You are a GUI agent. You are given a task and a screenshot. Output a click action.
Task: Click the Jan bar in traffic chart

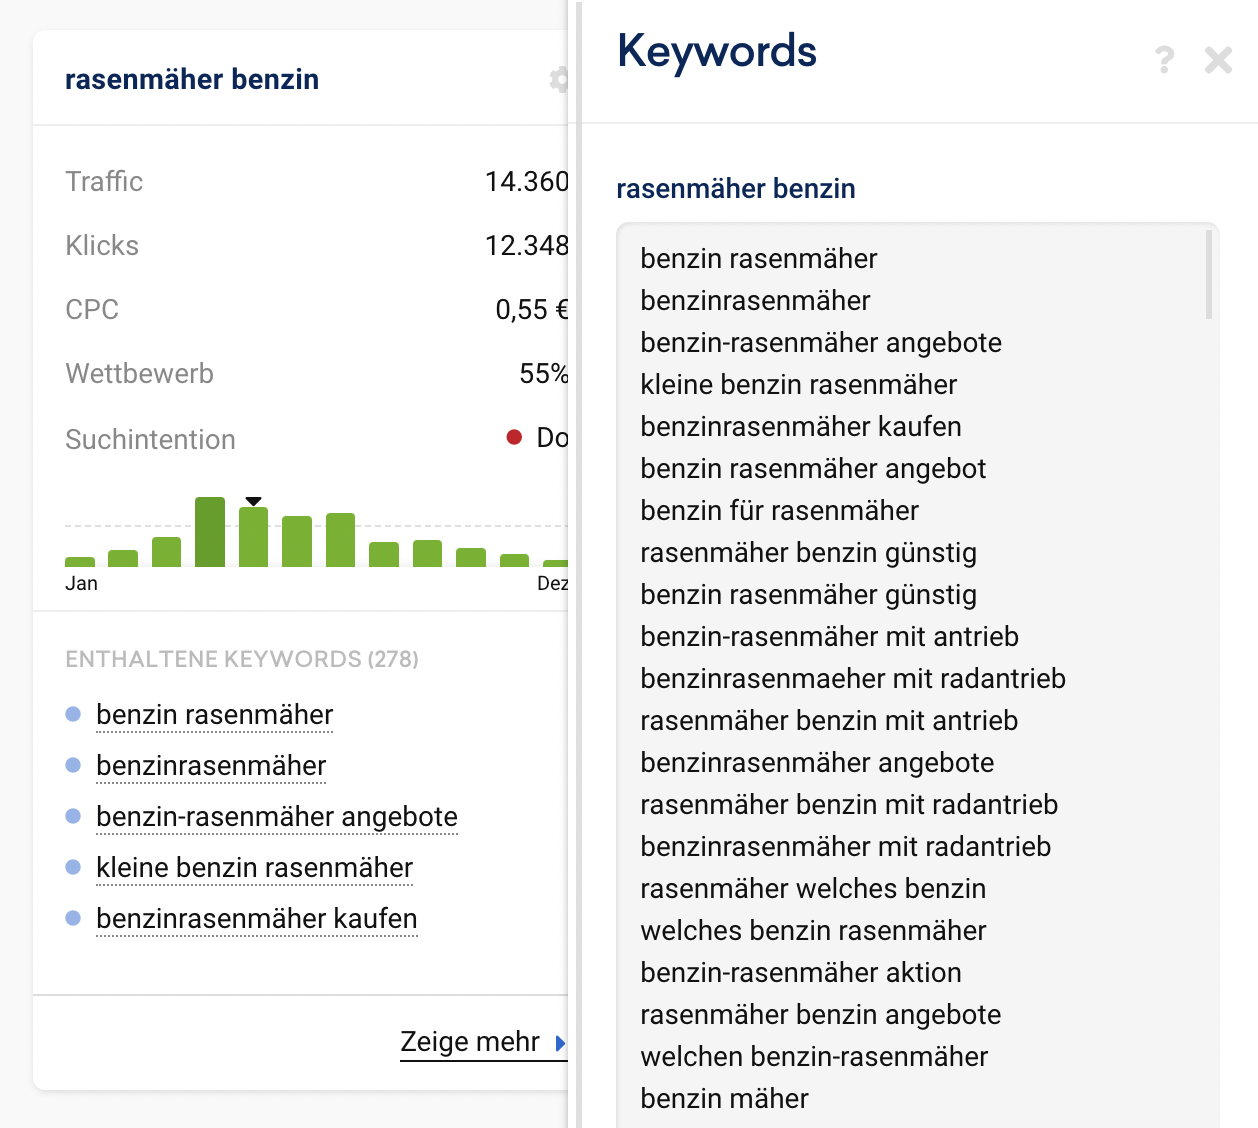(80, 562)
